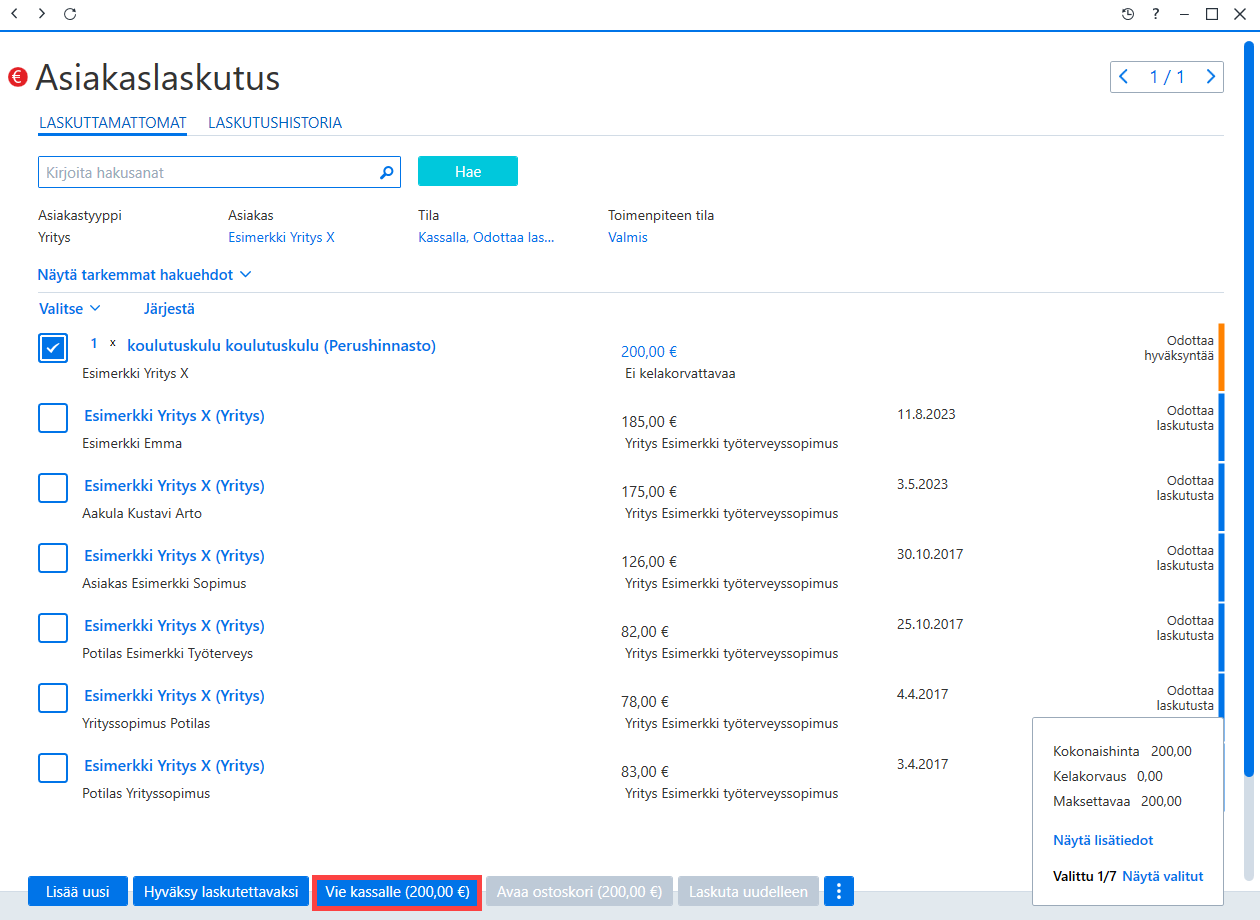
Task: Open Näytä lisätiedot link
Action: point(1103,840)
